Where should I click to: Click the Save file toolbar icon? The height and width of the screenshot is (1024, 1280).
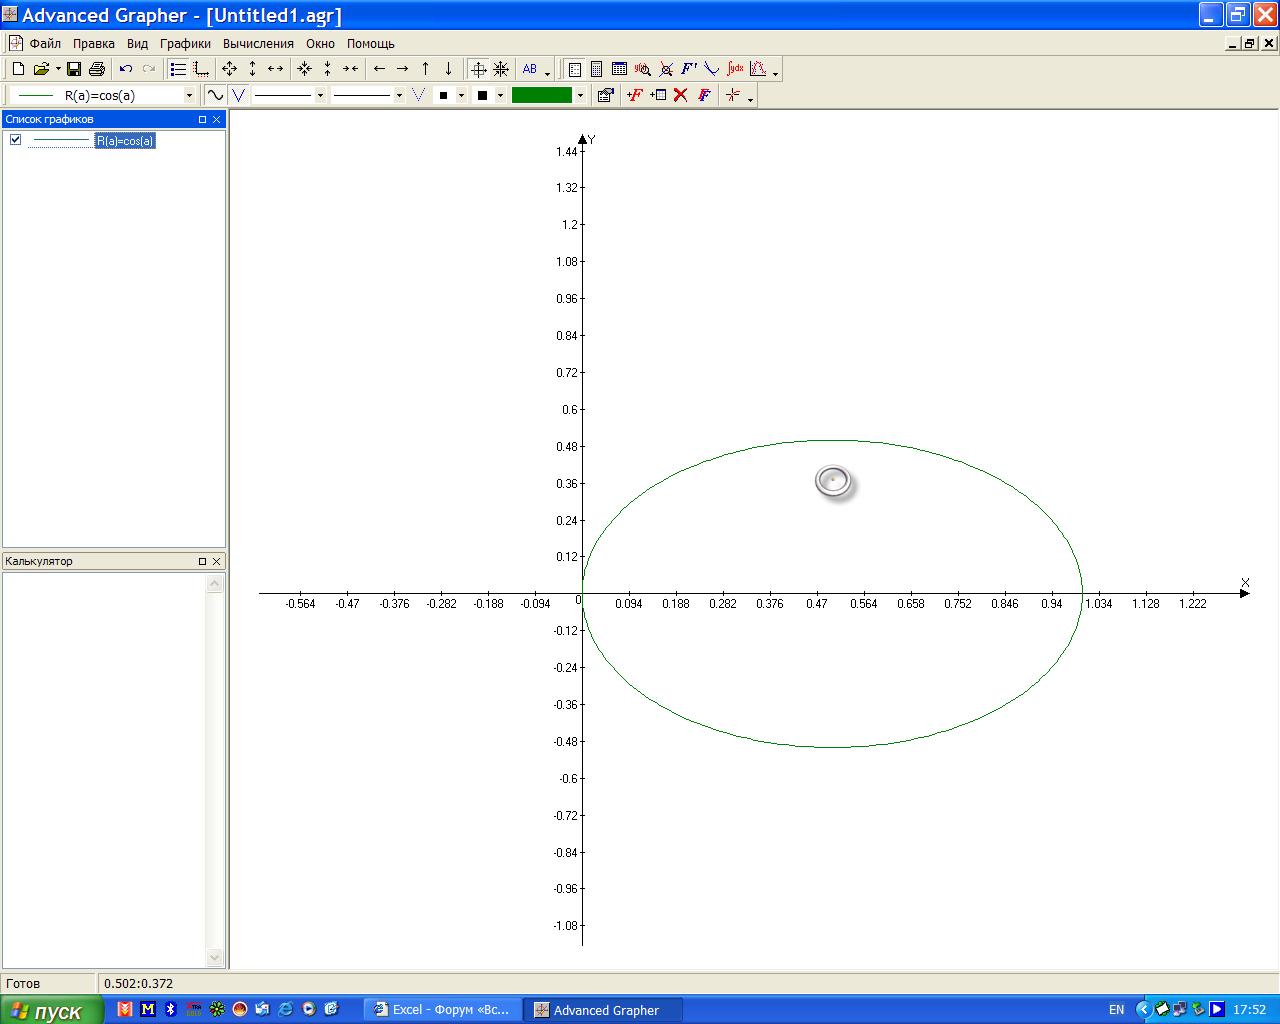74,69
